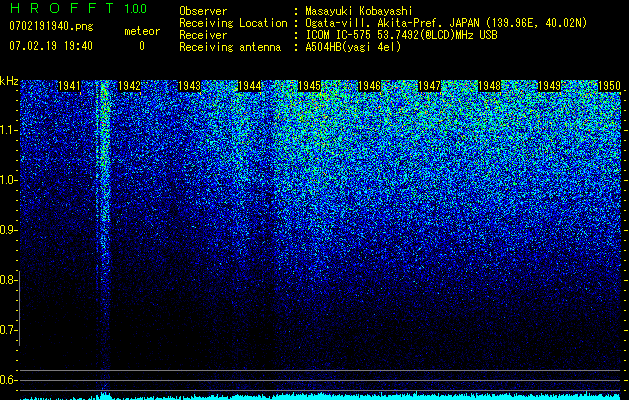
Task: Click the antenna text A504HB(yagi 4el)
Action: (353, 47)
